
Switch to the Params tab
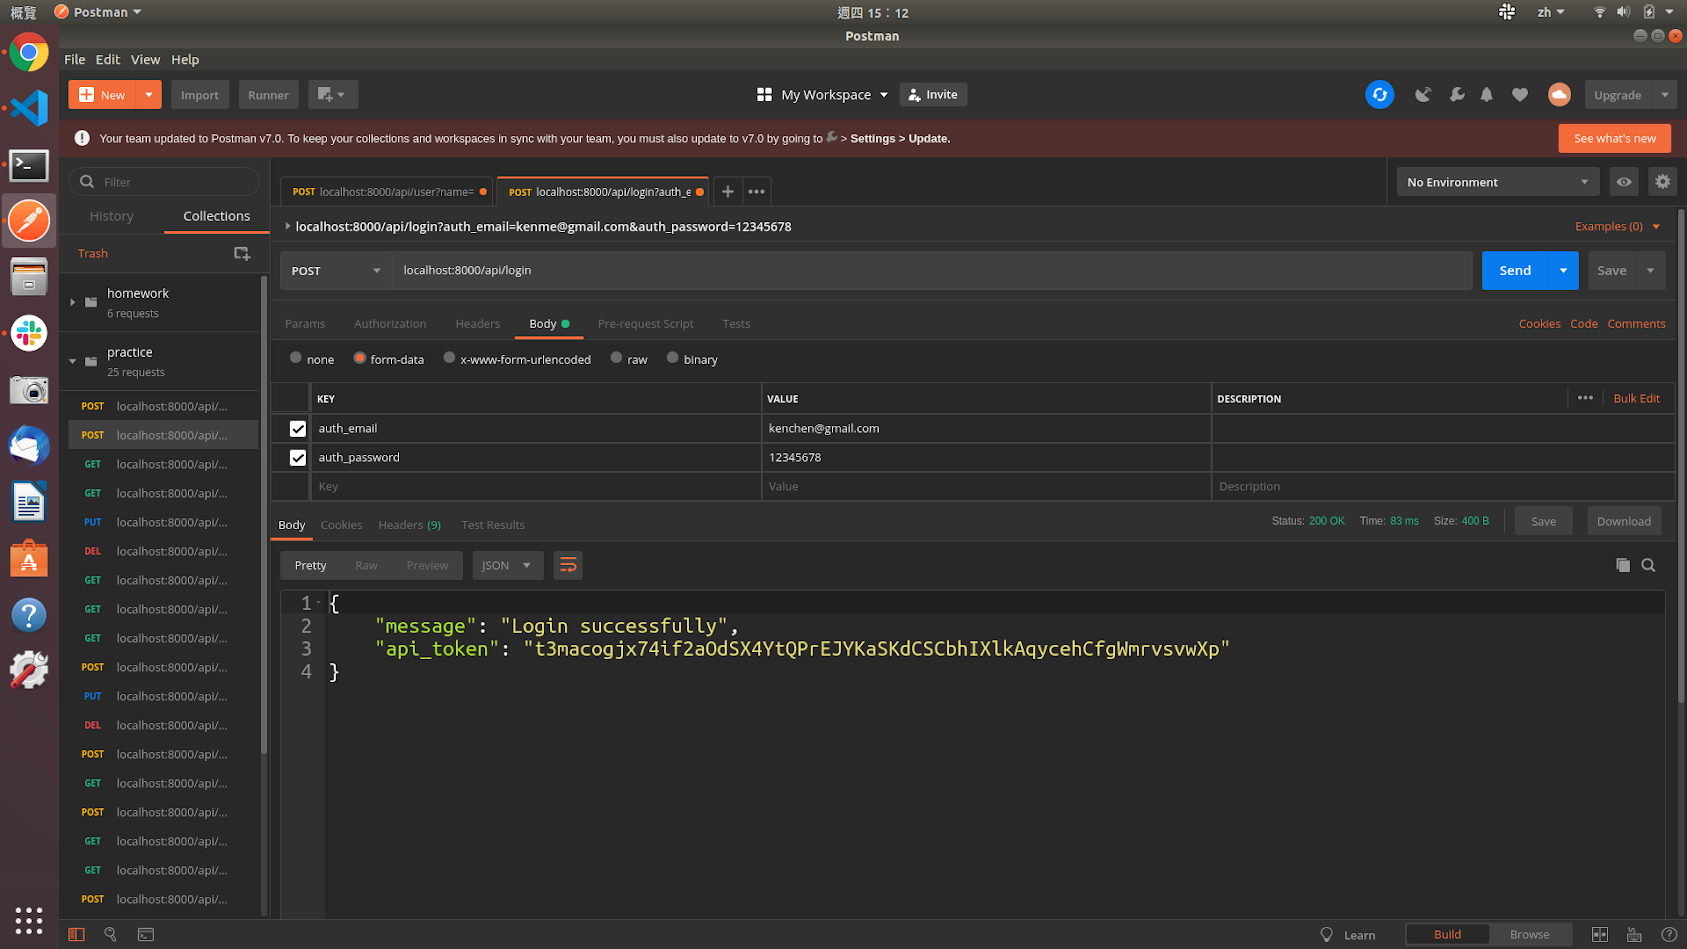click(x=305, y=323)
